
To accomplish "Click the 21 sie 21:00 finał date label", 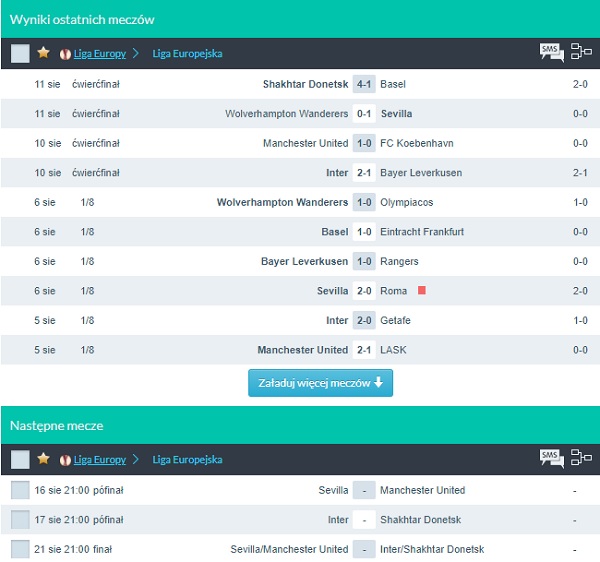I will tap(73, 549).
